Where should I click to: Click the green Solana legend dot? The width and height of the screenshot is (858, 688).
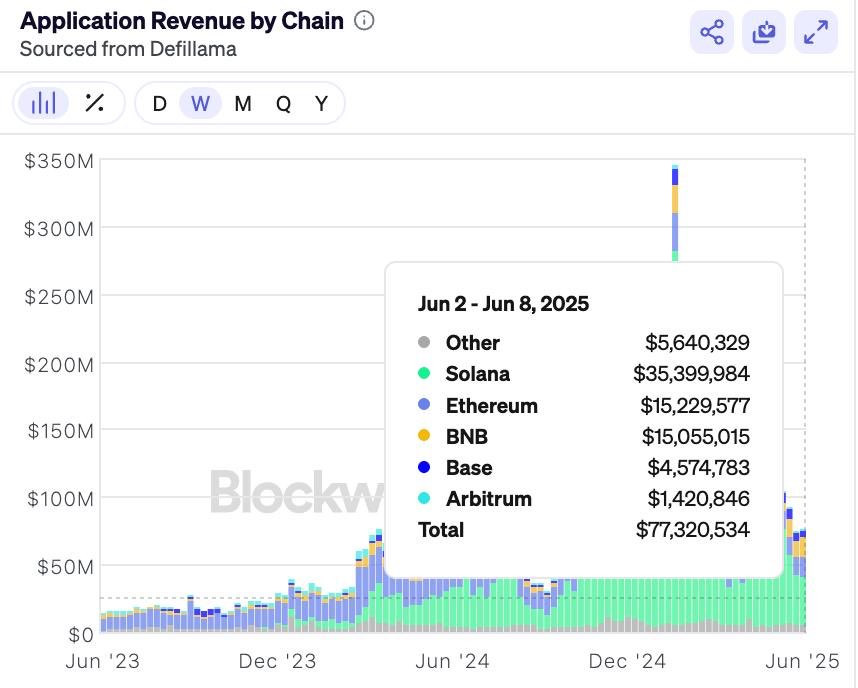point(424,374)
